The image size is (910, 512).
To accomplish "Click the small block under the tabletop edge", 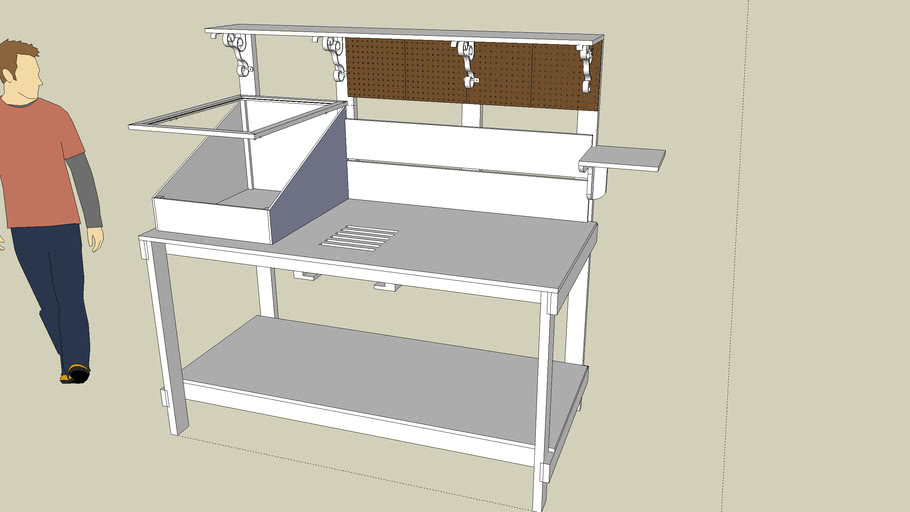I will (386, 288).
